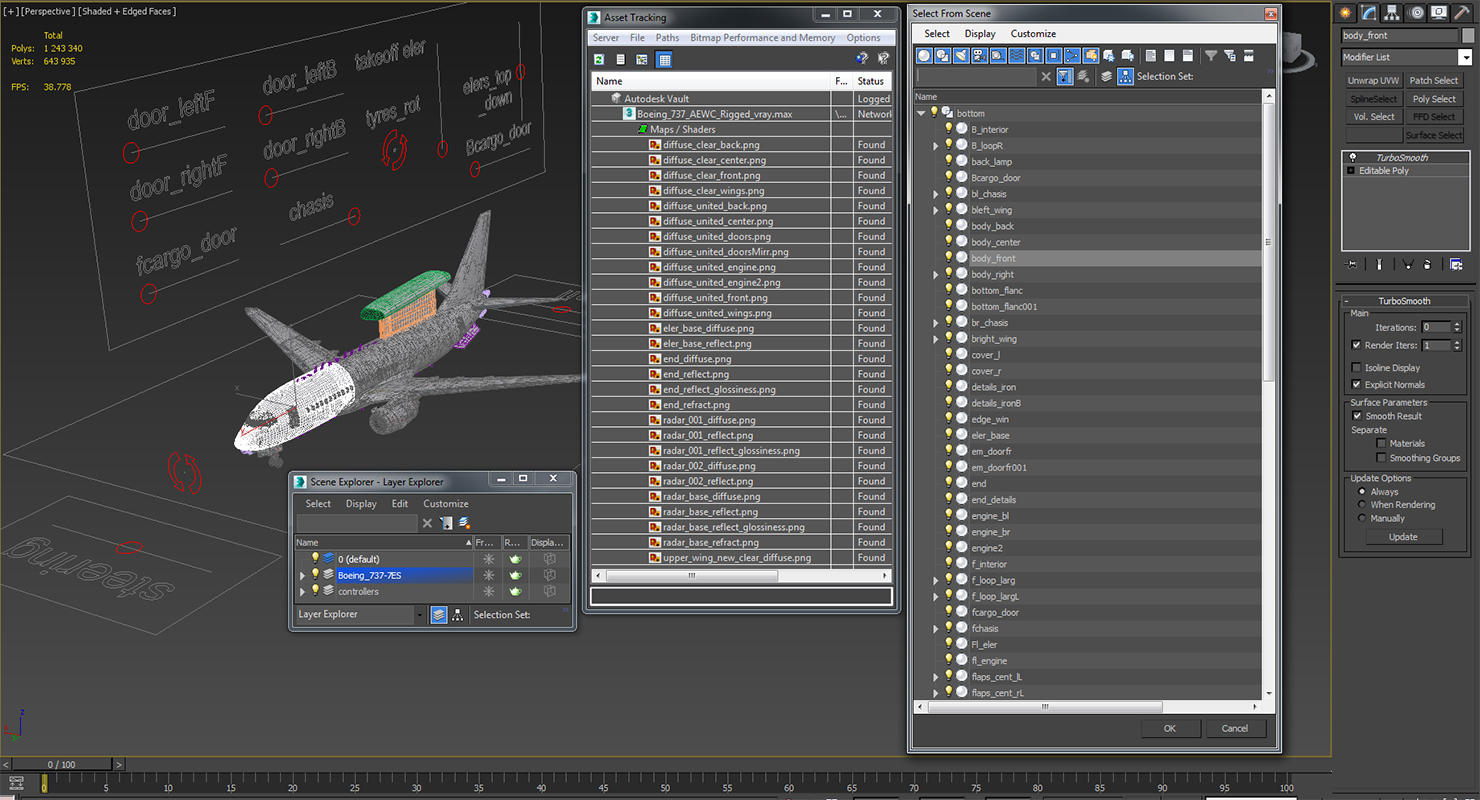1480x800 pixels.
Task: Open the Utilities hammer panel tab
Action: click(x=1462, y=13)
